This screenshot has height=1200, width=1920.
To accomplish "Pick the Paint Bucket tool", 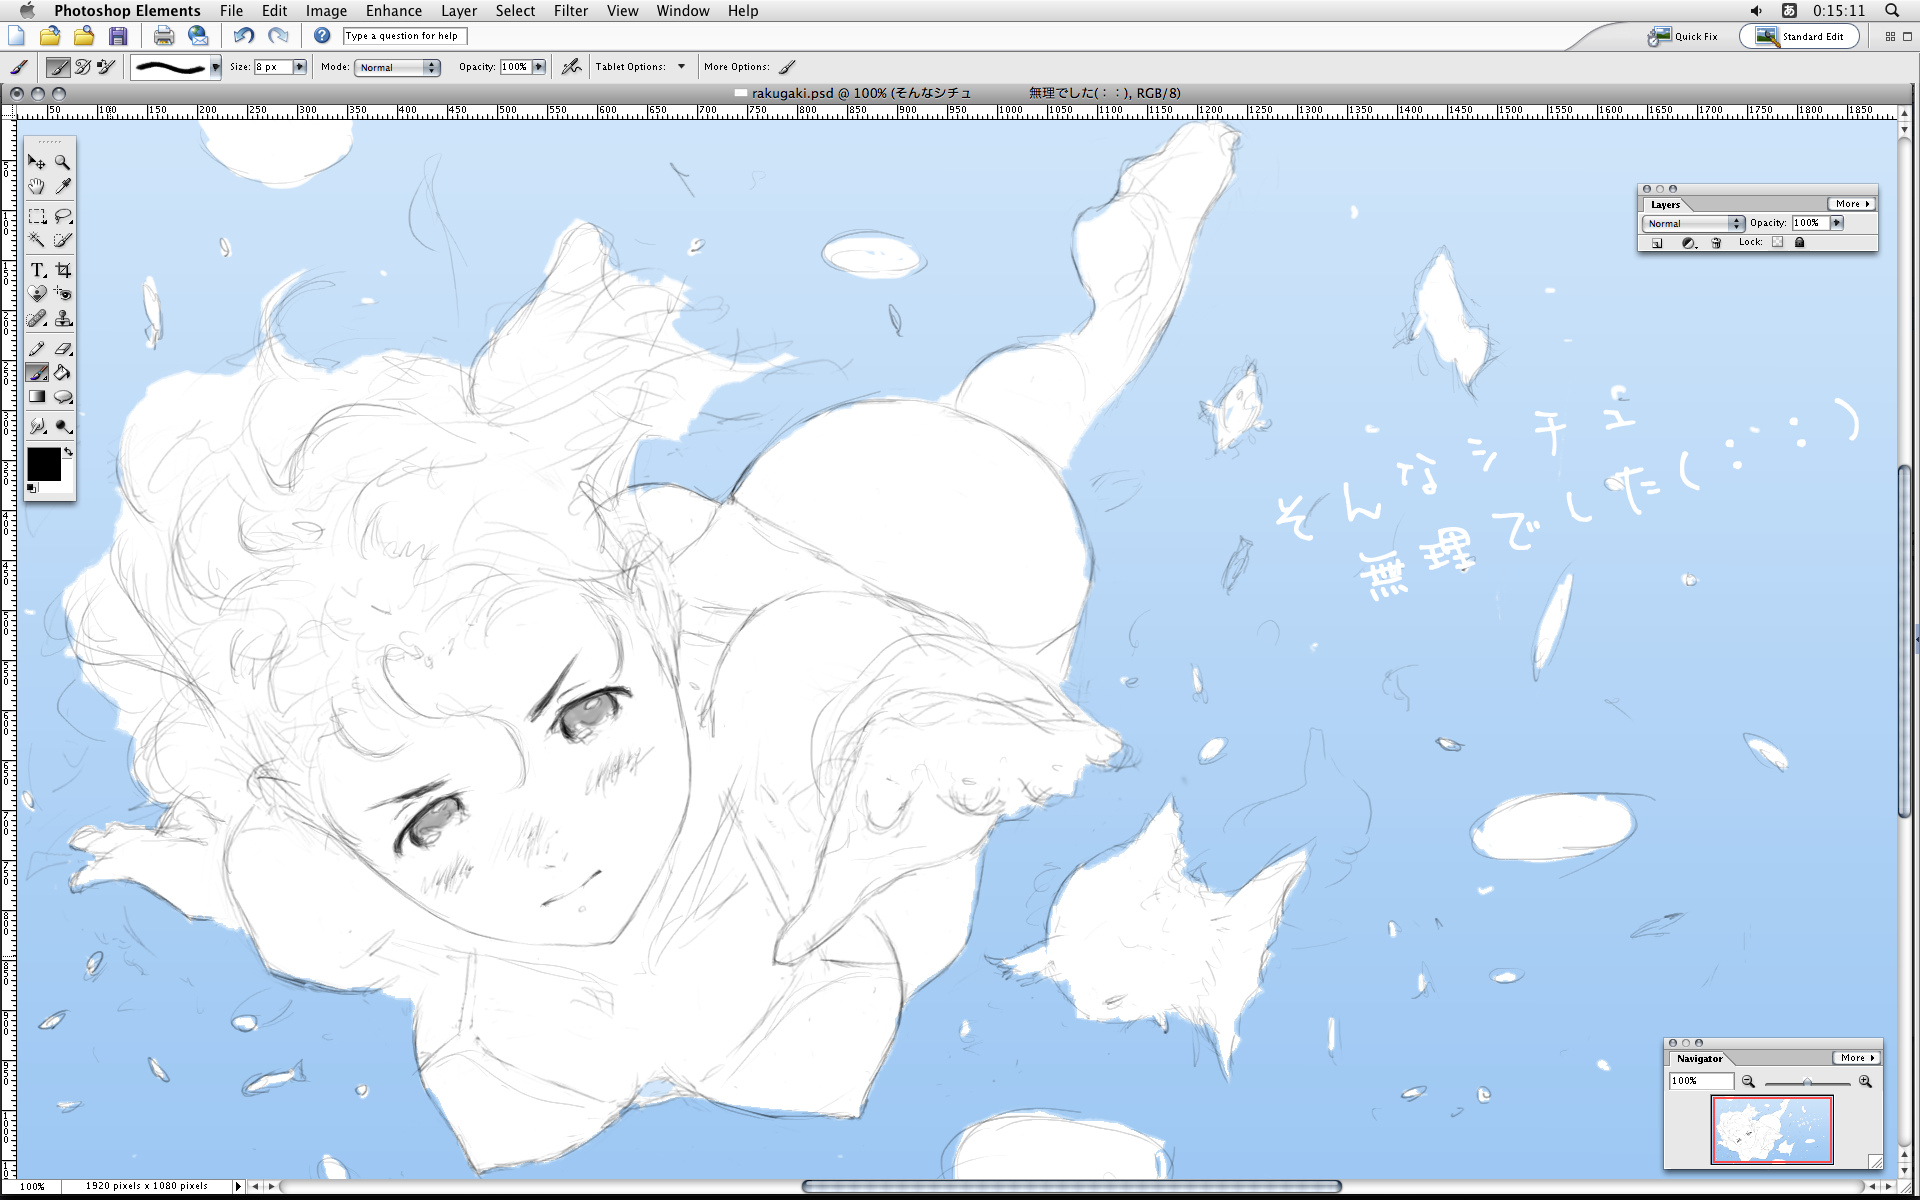I will coord(63,373).
